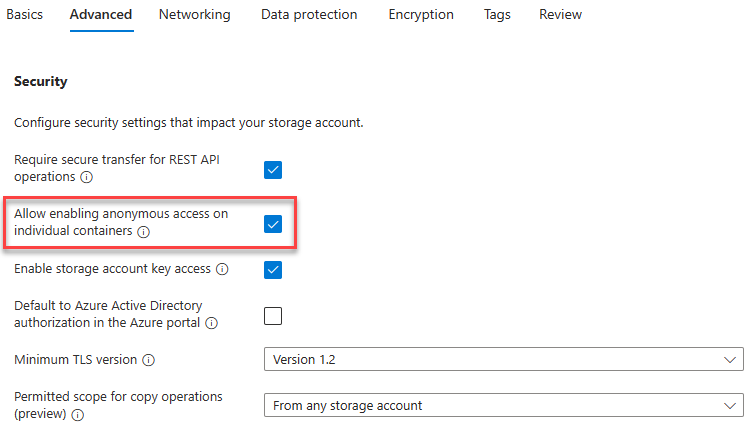
Task: Select the Advanced tab
Action: [101, 15]
